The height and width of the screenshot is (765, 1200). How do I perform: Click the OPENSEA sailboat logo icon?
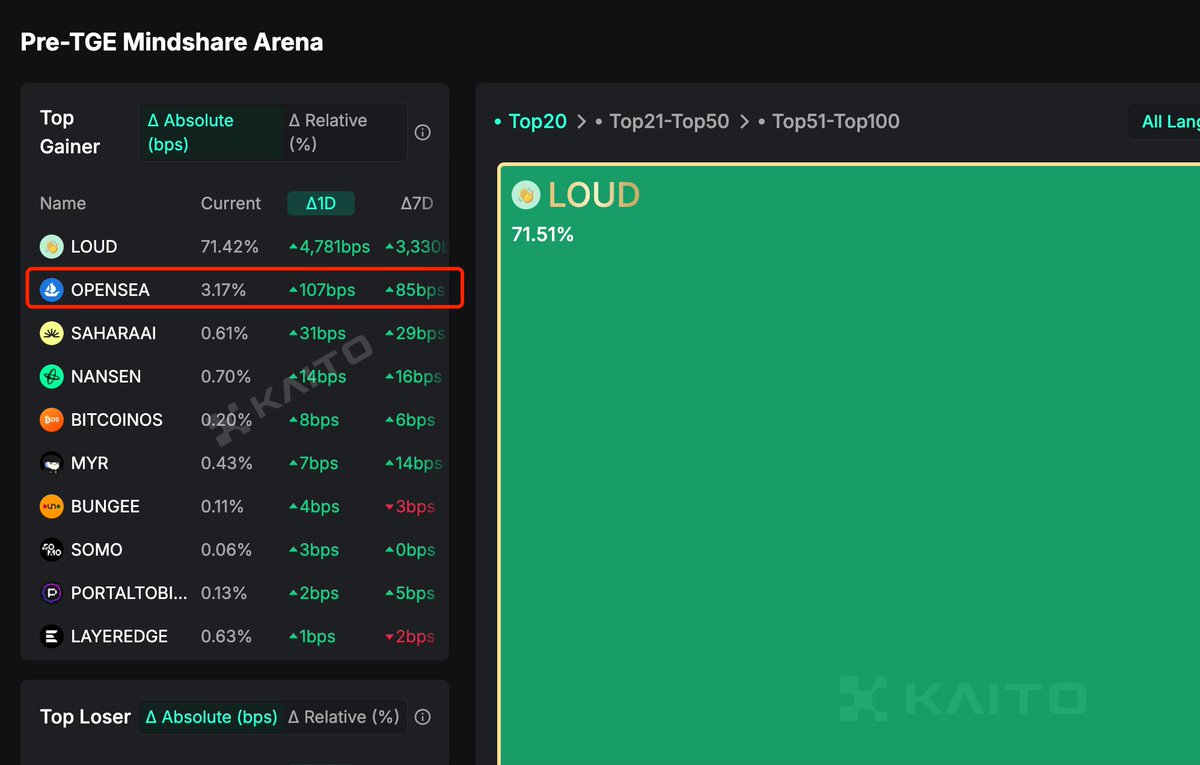point(52,290)
